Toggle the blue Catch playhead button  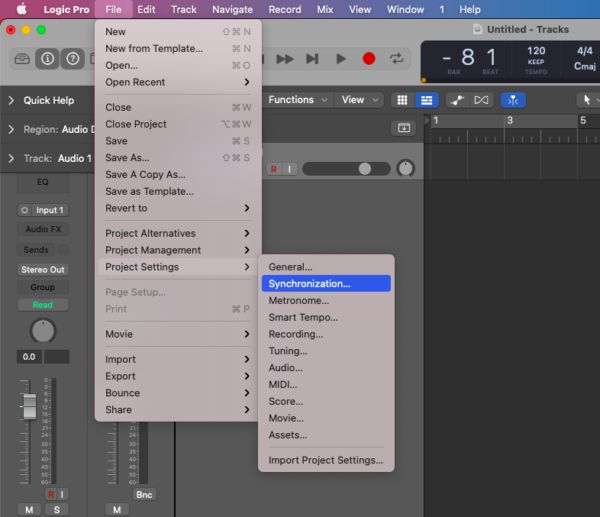pyautogui.click(x=514, y=100)
